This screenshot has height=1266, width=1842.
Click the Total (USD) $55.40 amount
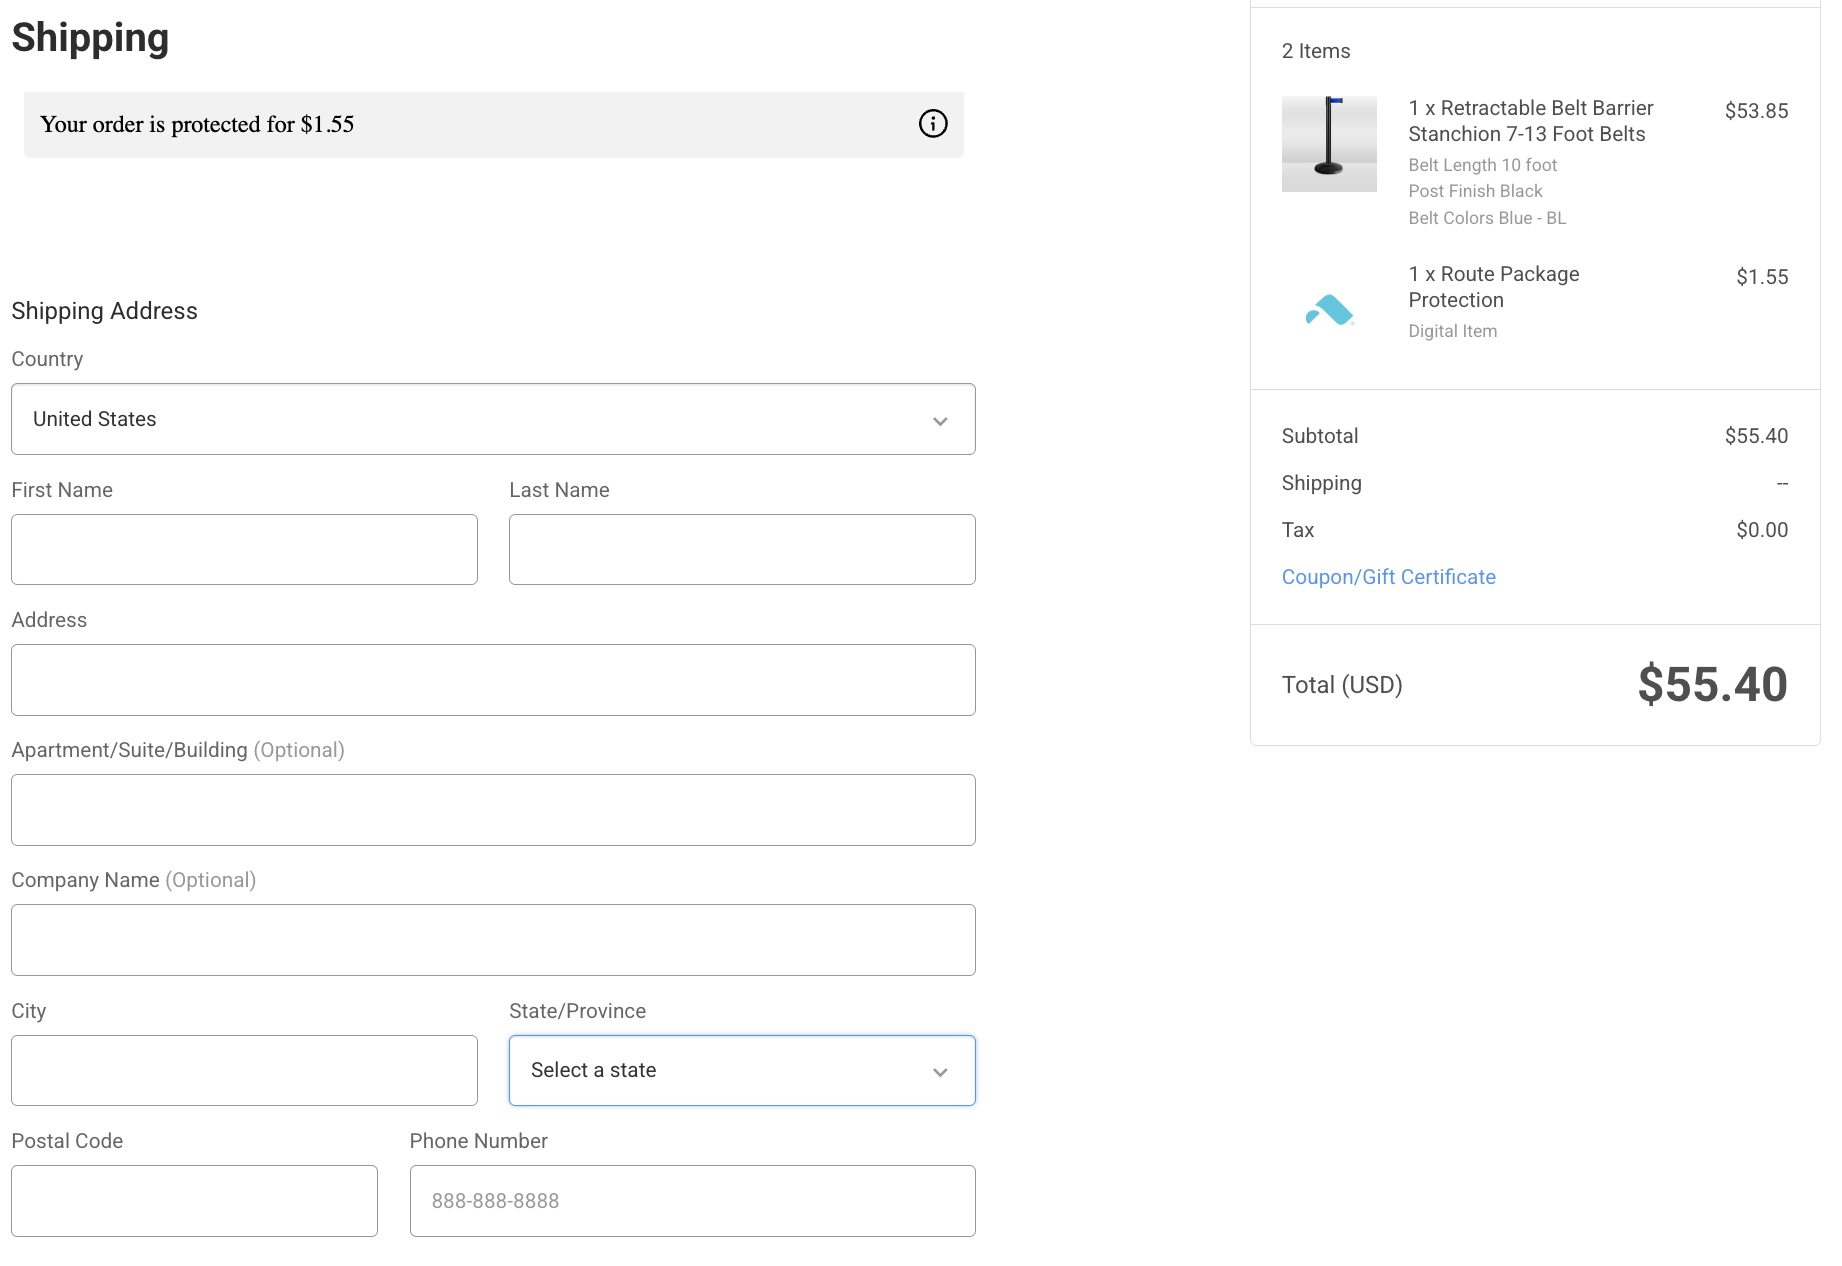1711,685
